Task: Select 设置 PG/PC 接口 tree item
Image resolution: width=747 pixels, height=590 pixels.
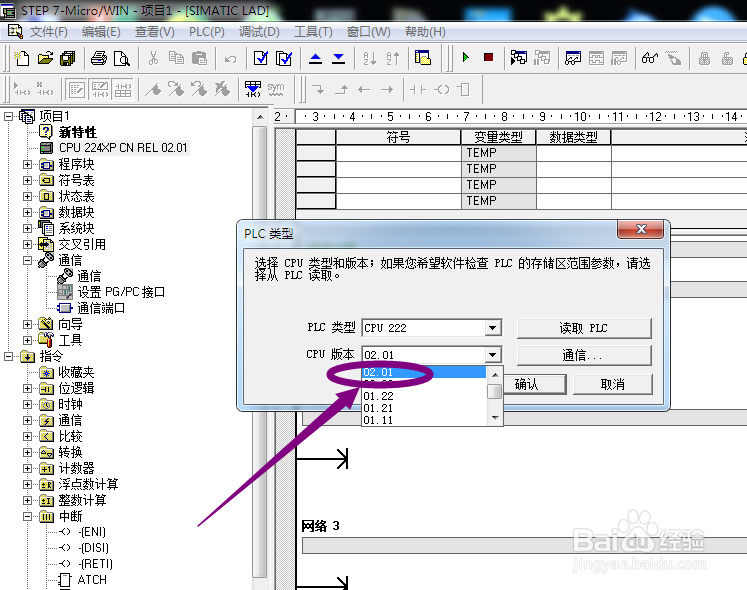Action: click(x=121, y=292)
